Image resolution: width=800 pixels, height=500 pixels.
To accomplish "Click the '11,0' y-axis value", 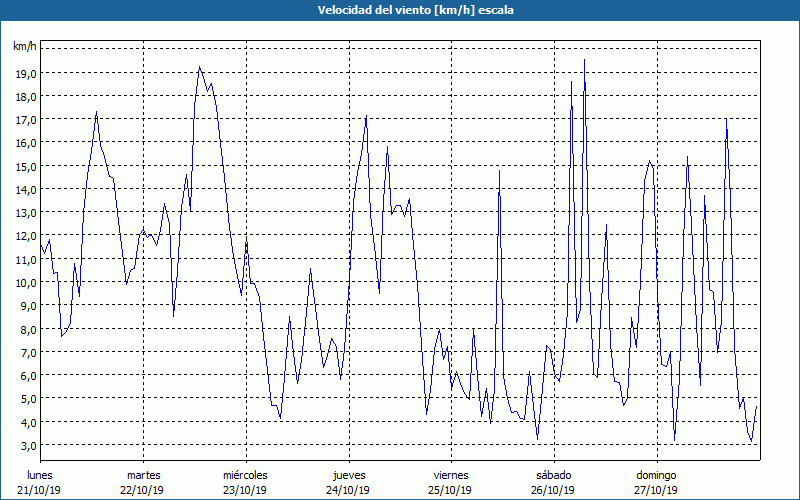I will (26, 260).
